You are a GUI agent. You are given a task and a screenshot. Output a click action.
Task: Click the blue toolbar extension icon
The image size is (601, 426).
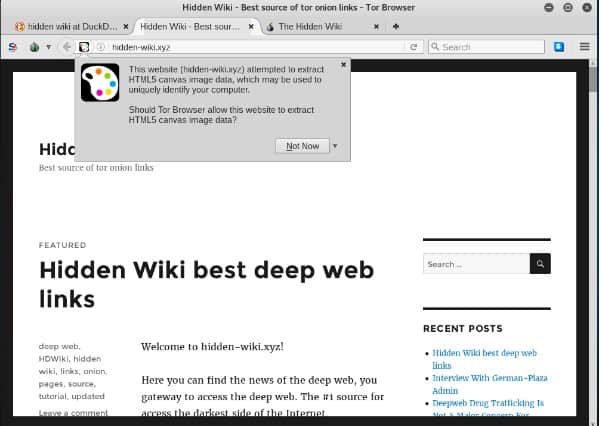[x=559, y=47]
